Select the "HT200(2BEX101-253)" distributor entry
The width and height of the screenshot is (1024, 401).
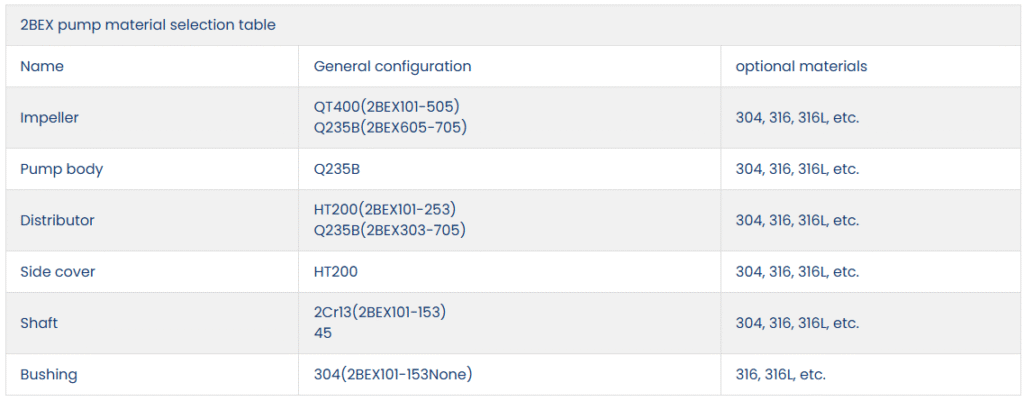pyautogui.click(x=384, y=209)
